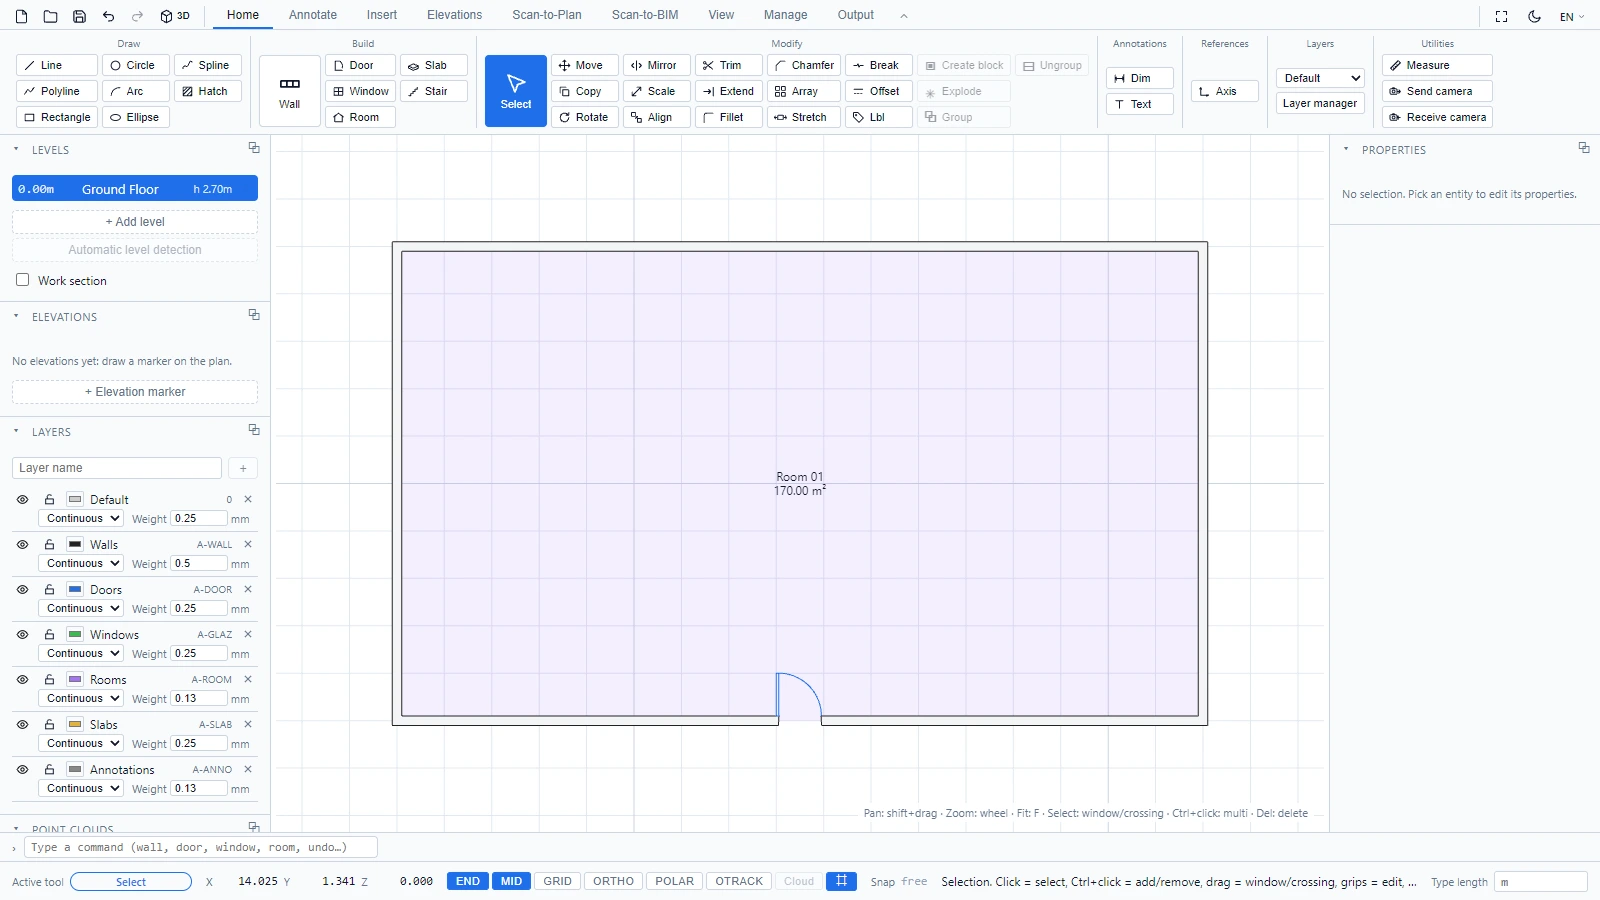
Task: Toggle ORTHO mode in status bar
Action: coord(613,881)
